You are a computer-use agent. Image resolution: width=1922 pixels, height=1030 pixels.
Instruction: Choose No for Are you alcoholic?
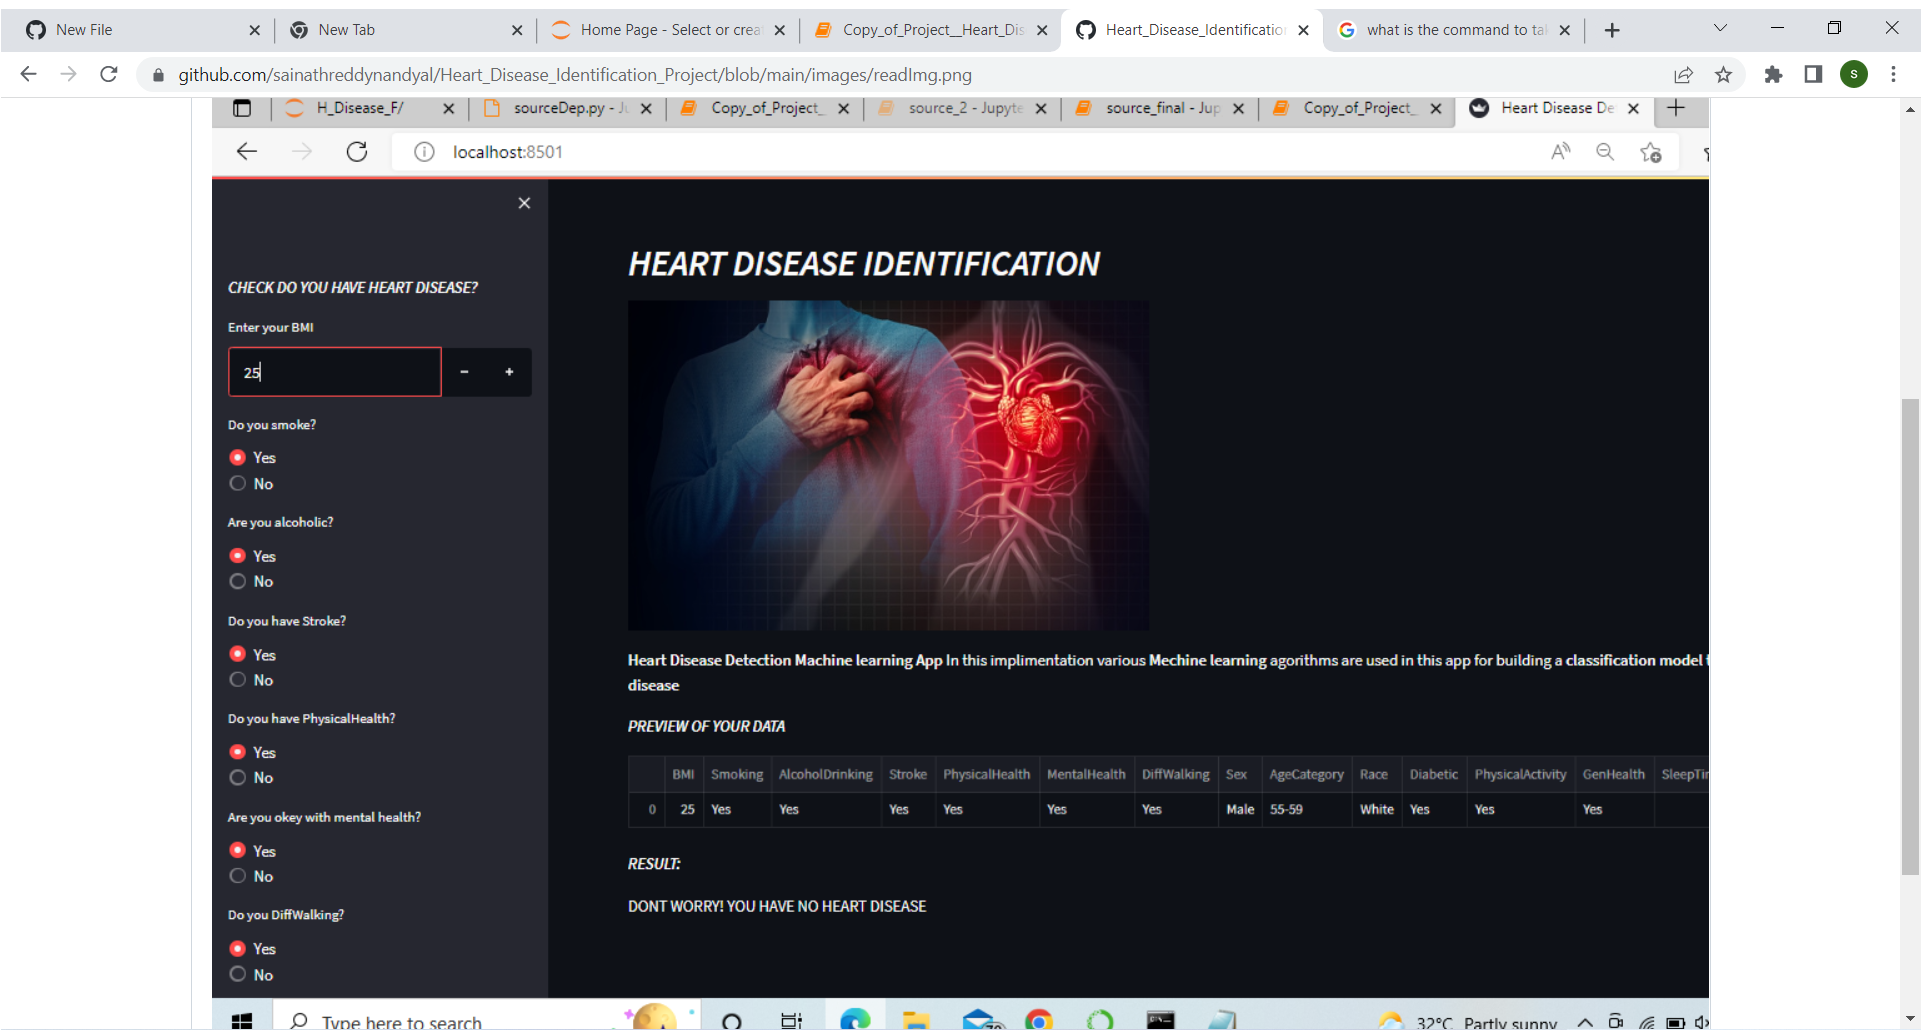[x=237, y=581]
